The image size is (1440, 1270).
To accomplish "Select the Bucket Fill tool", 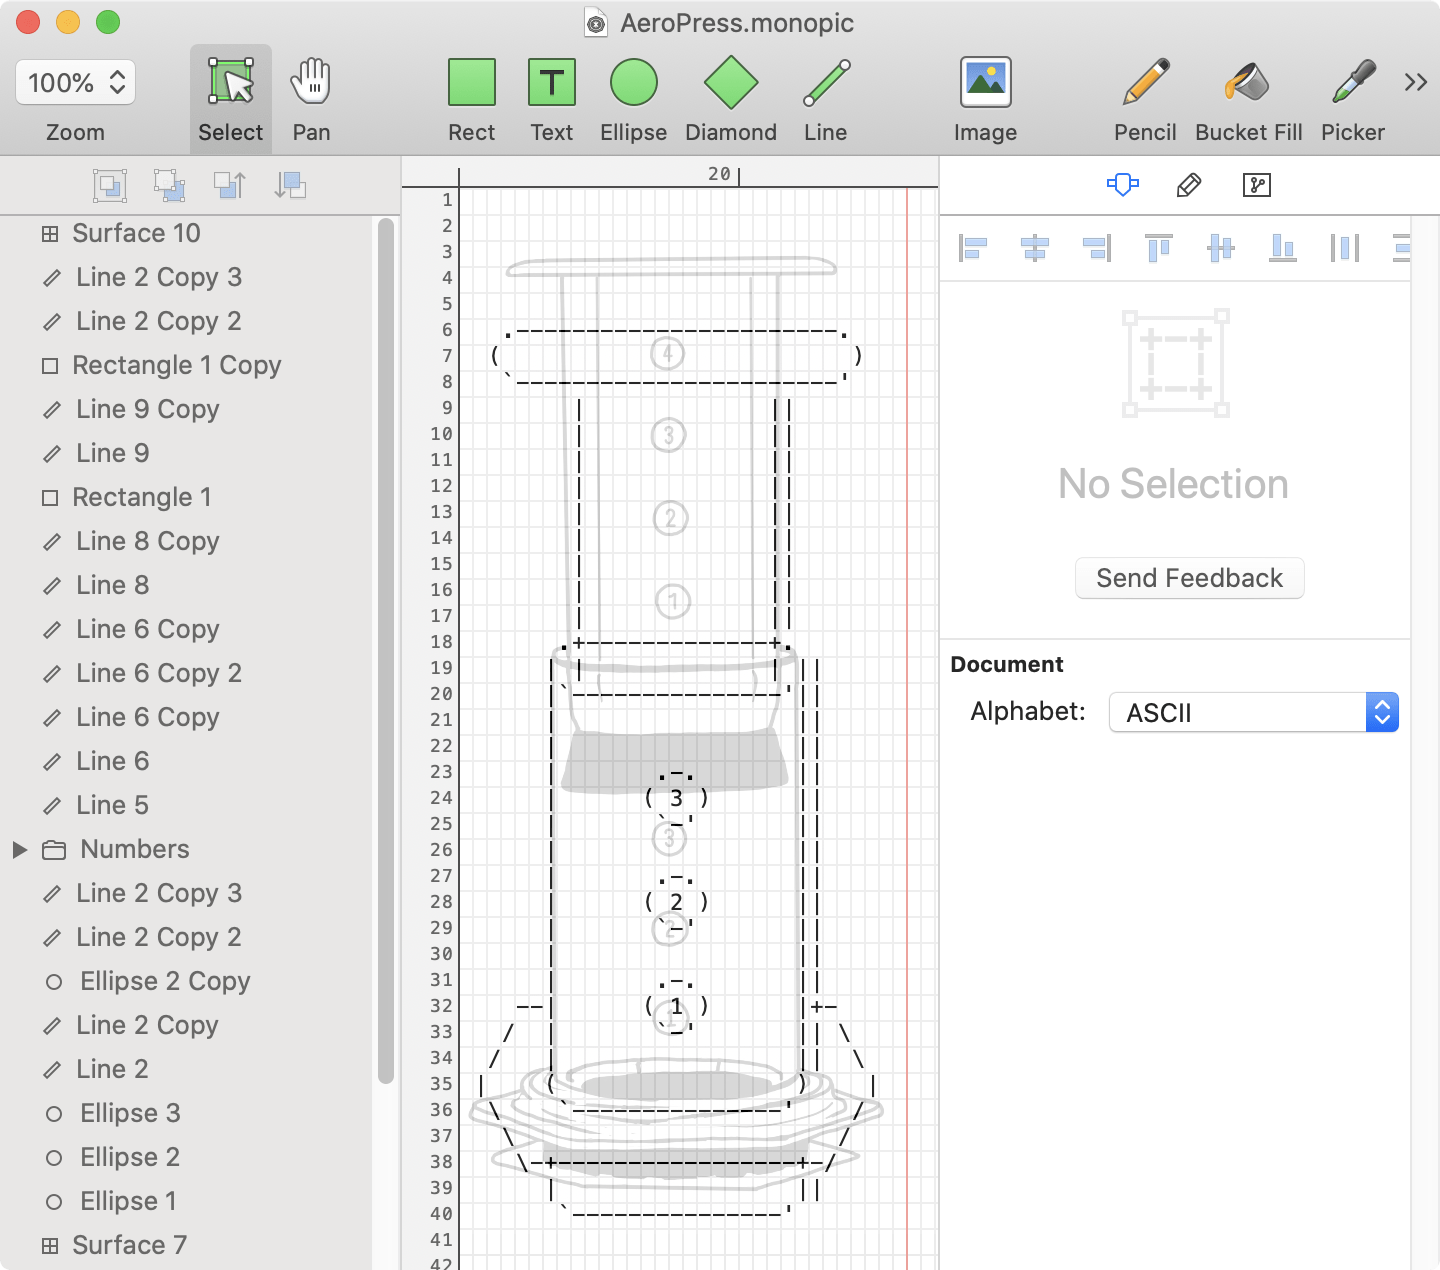I will pos(1248,99).
